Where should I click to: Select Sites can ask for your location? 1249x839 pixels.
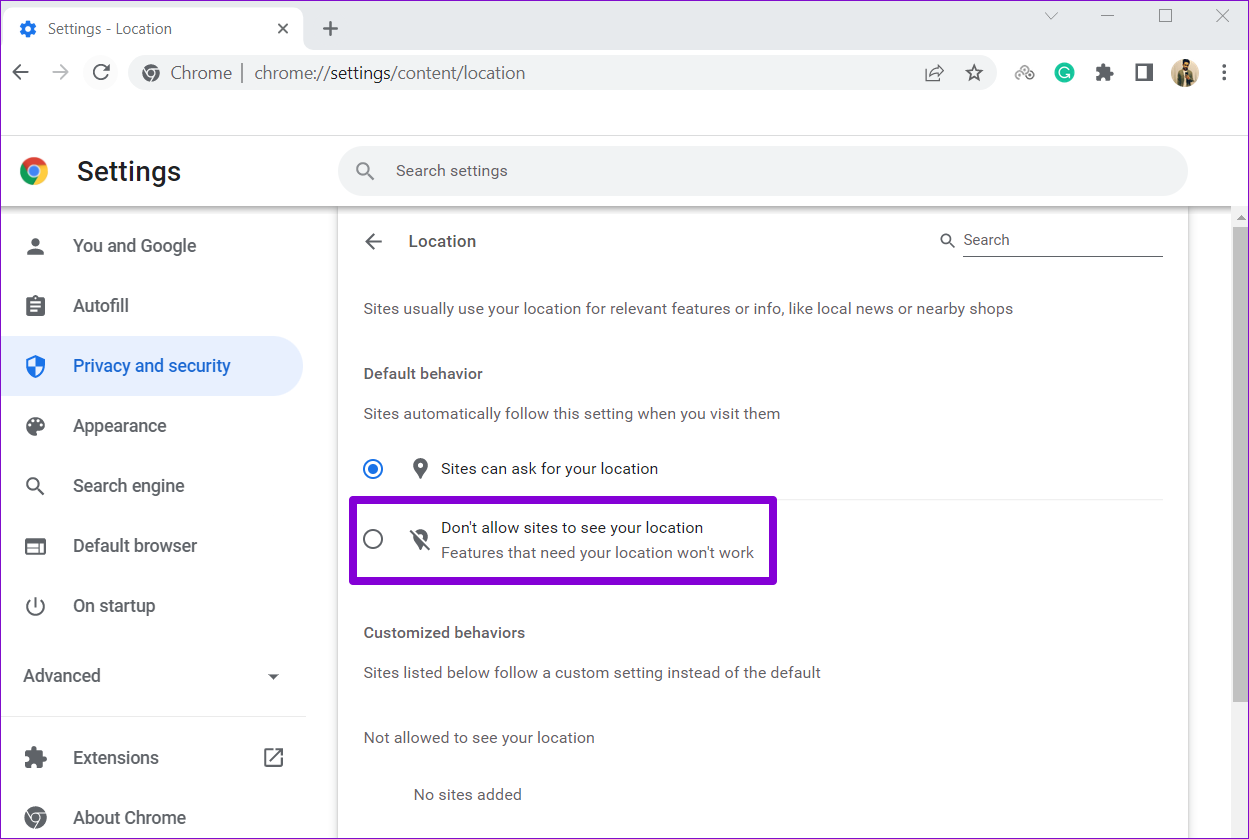373,468
